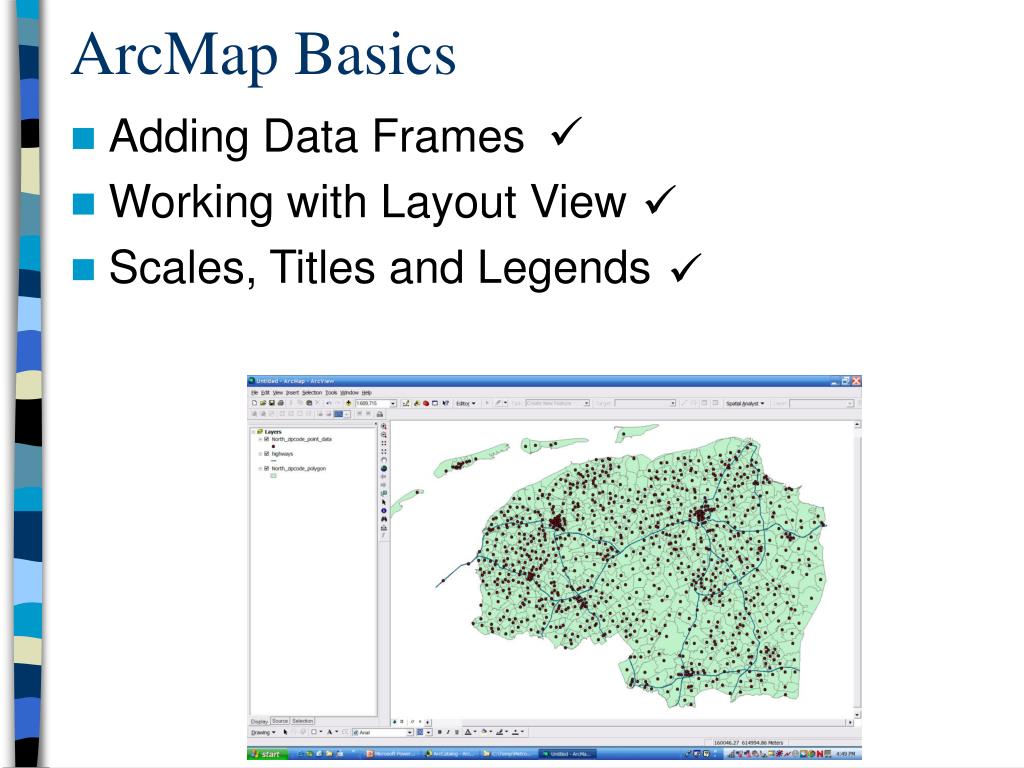Open the Target layer combo box
Viewport: 1024px width, 768px height.
point(645,403)
